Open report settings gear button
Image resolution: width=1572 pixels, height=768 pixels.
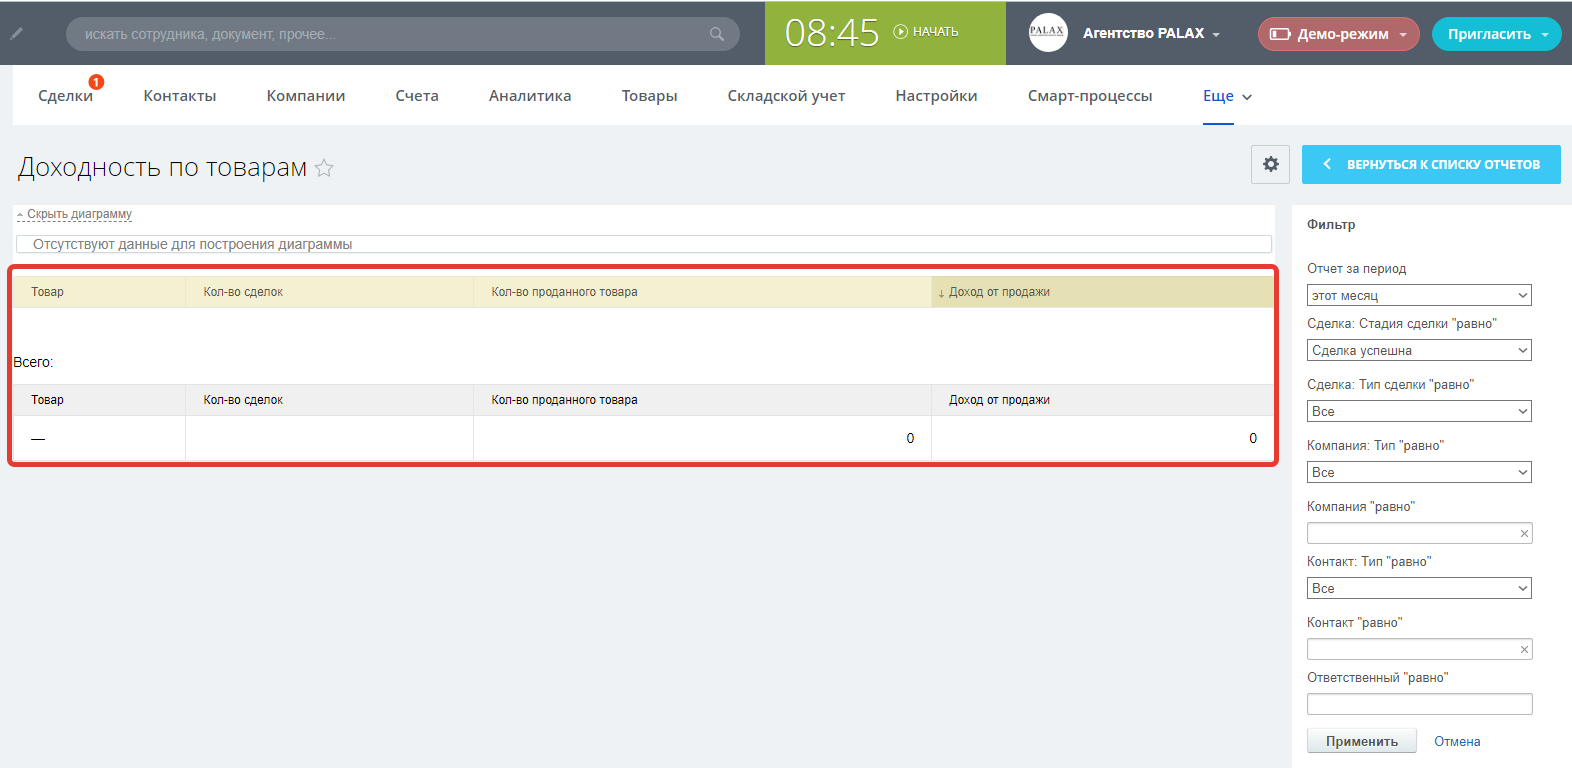click(x=1270, y=164)
